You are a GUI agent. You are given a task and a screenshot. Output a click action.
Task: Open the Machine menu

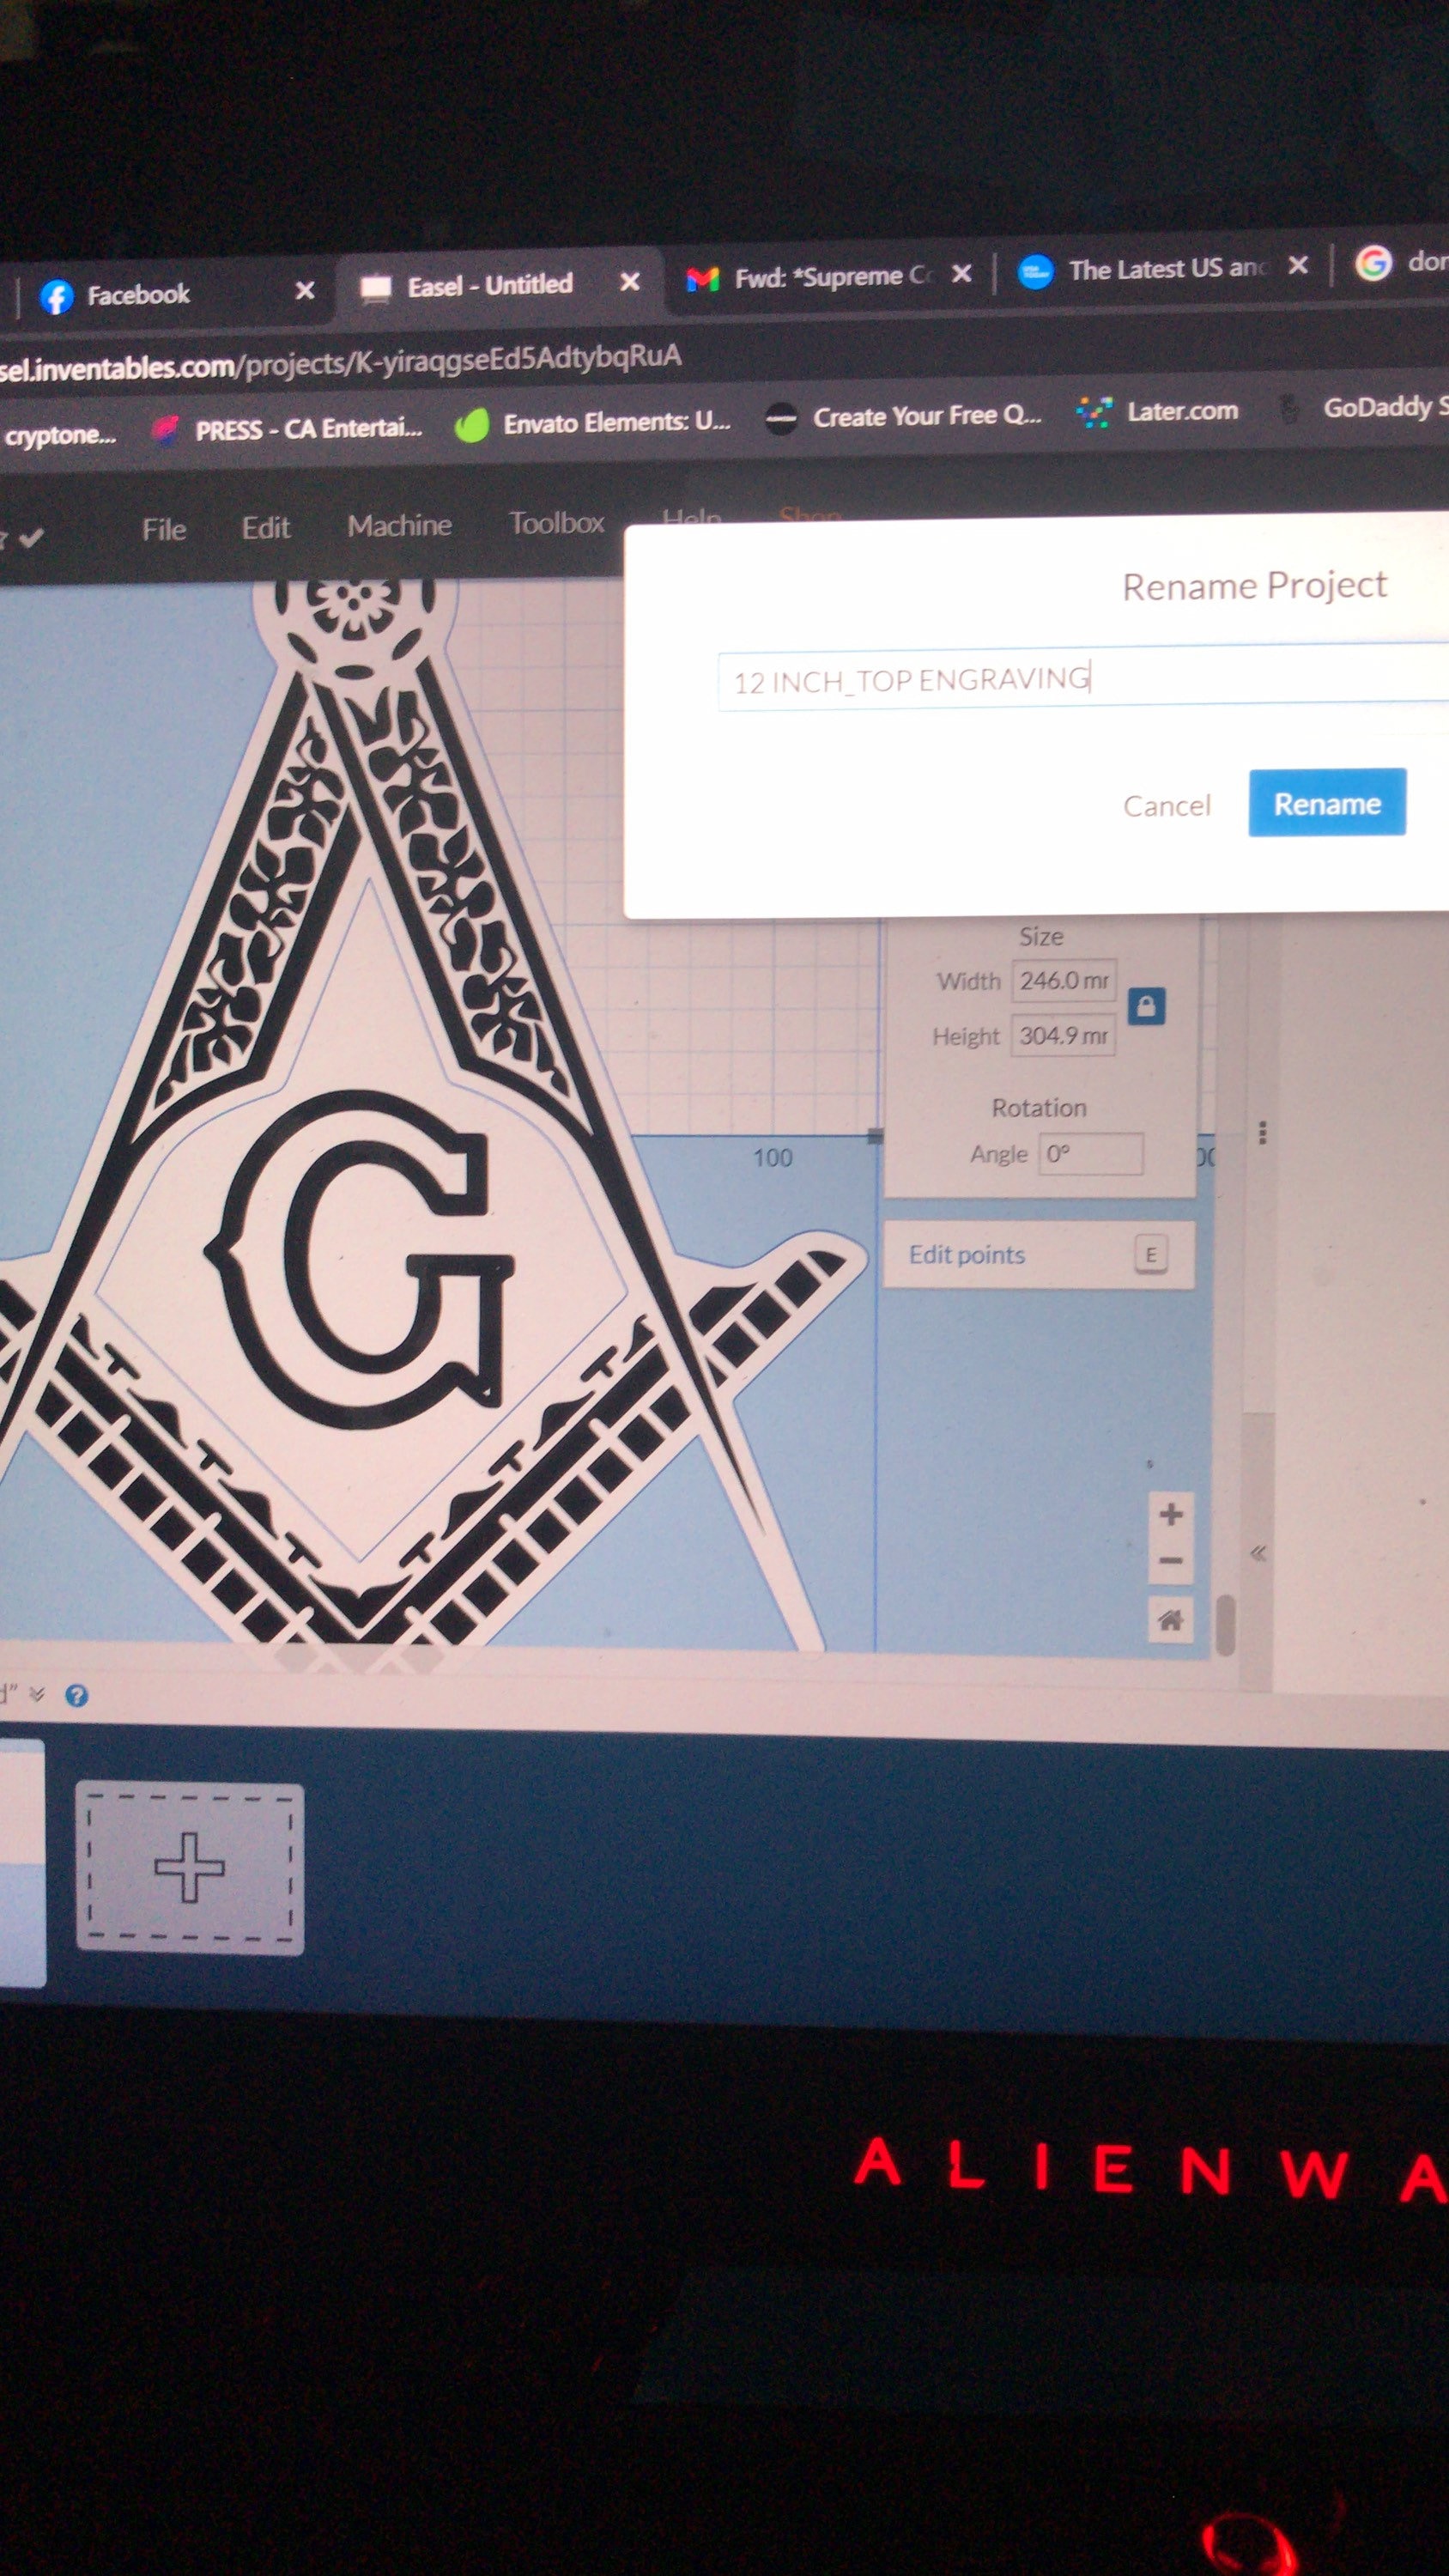399,525
